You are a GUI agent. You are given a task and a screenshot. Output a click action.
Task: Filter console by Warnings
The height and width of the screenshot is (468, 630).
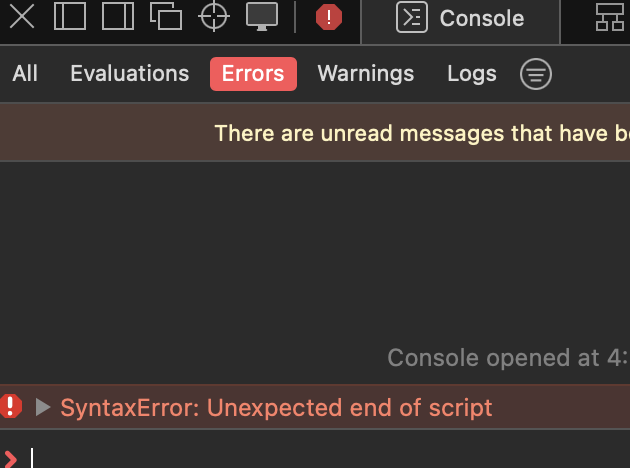coord(366,74)
